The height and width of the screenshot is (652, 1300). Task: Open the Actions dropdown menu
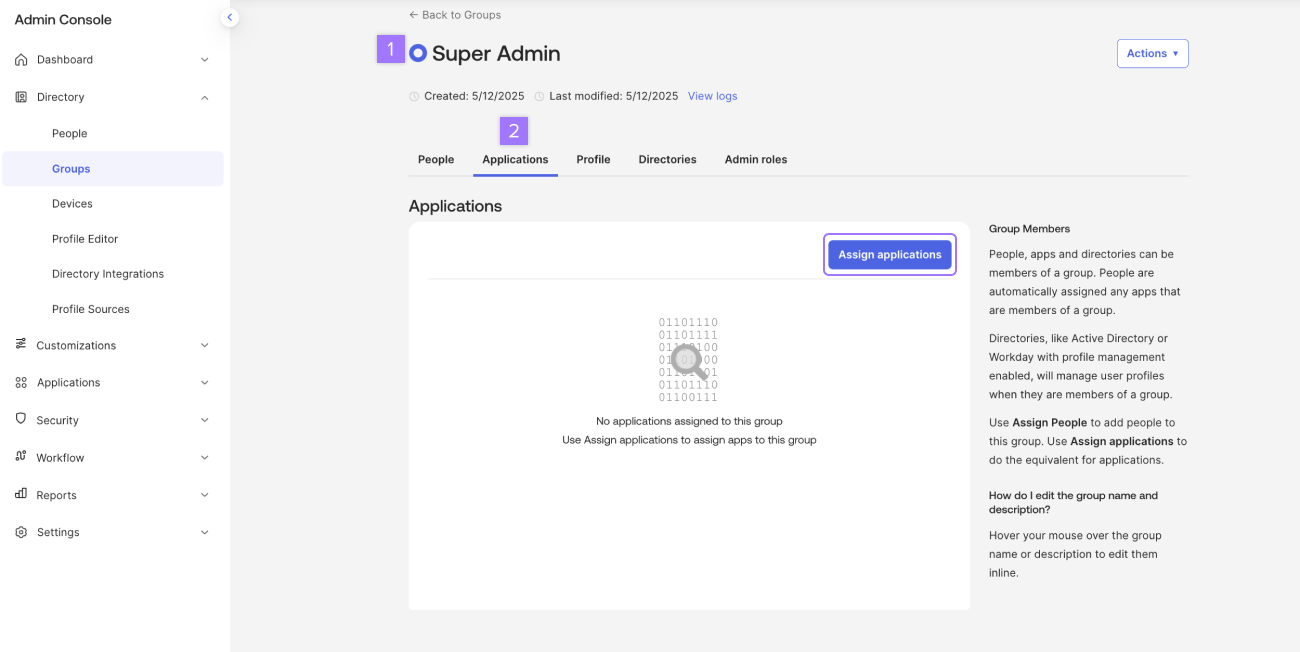tap(1152, 54)
